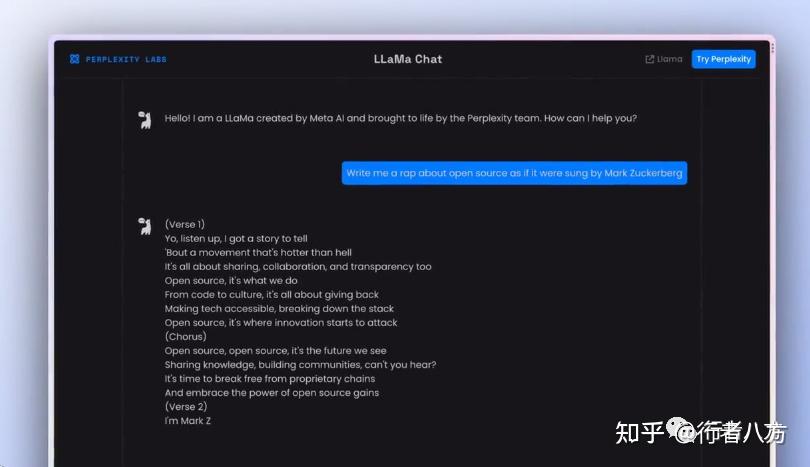Click the '(Verse 1)' line

point(184,224)
